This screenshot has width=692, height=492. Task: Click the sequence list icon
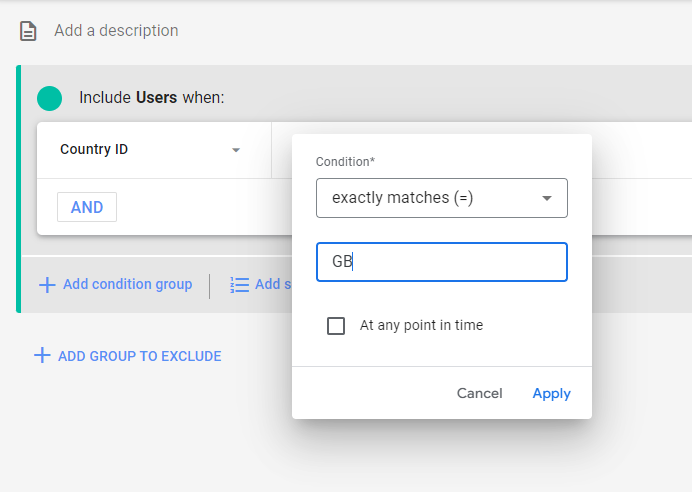pos(239,285)
